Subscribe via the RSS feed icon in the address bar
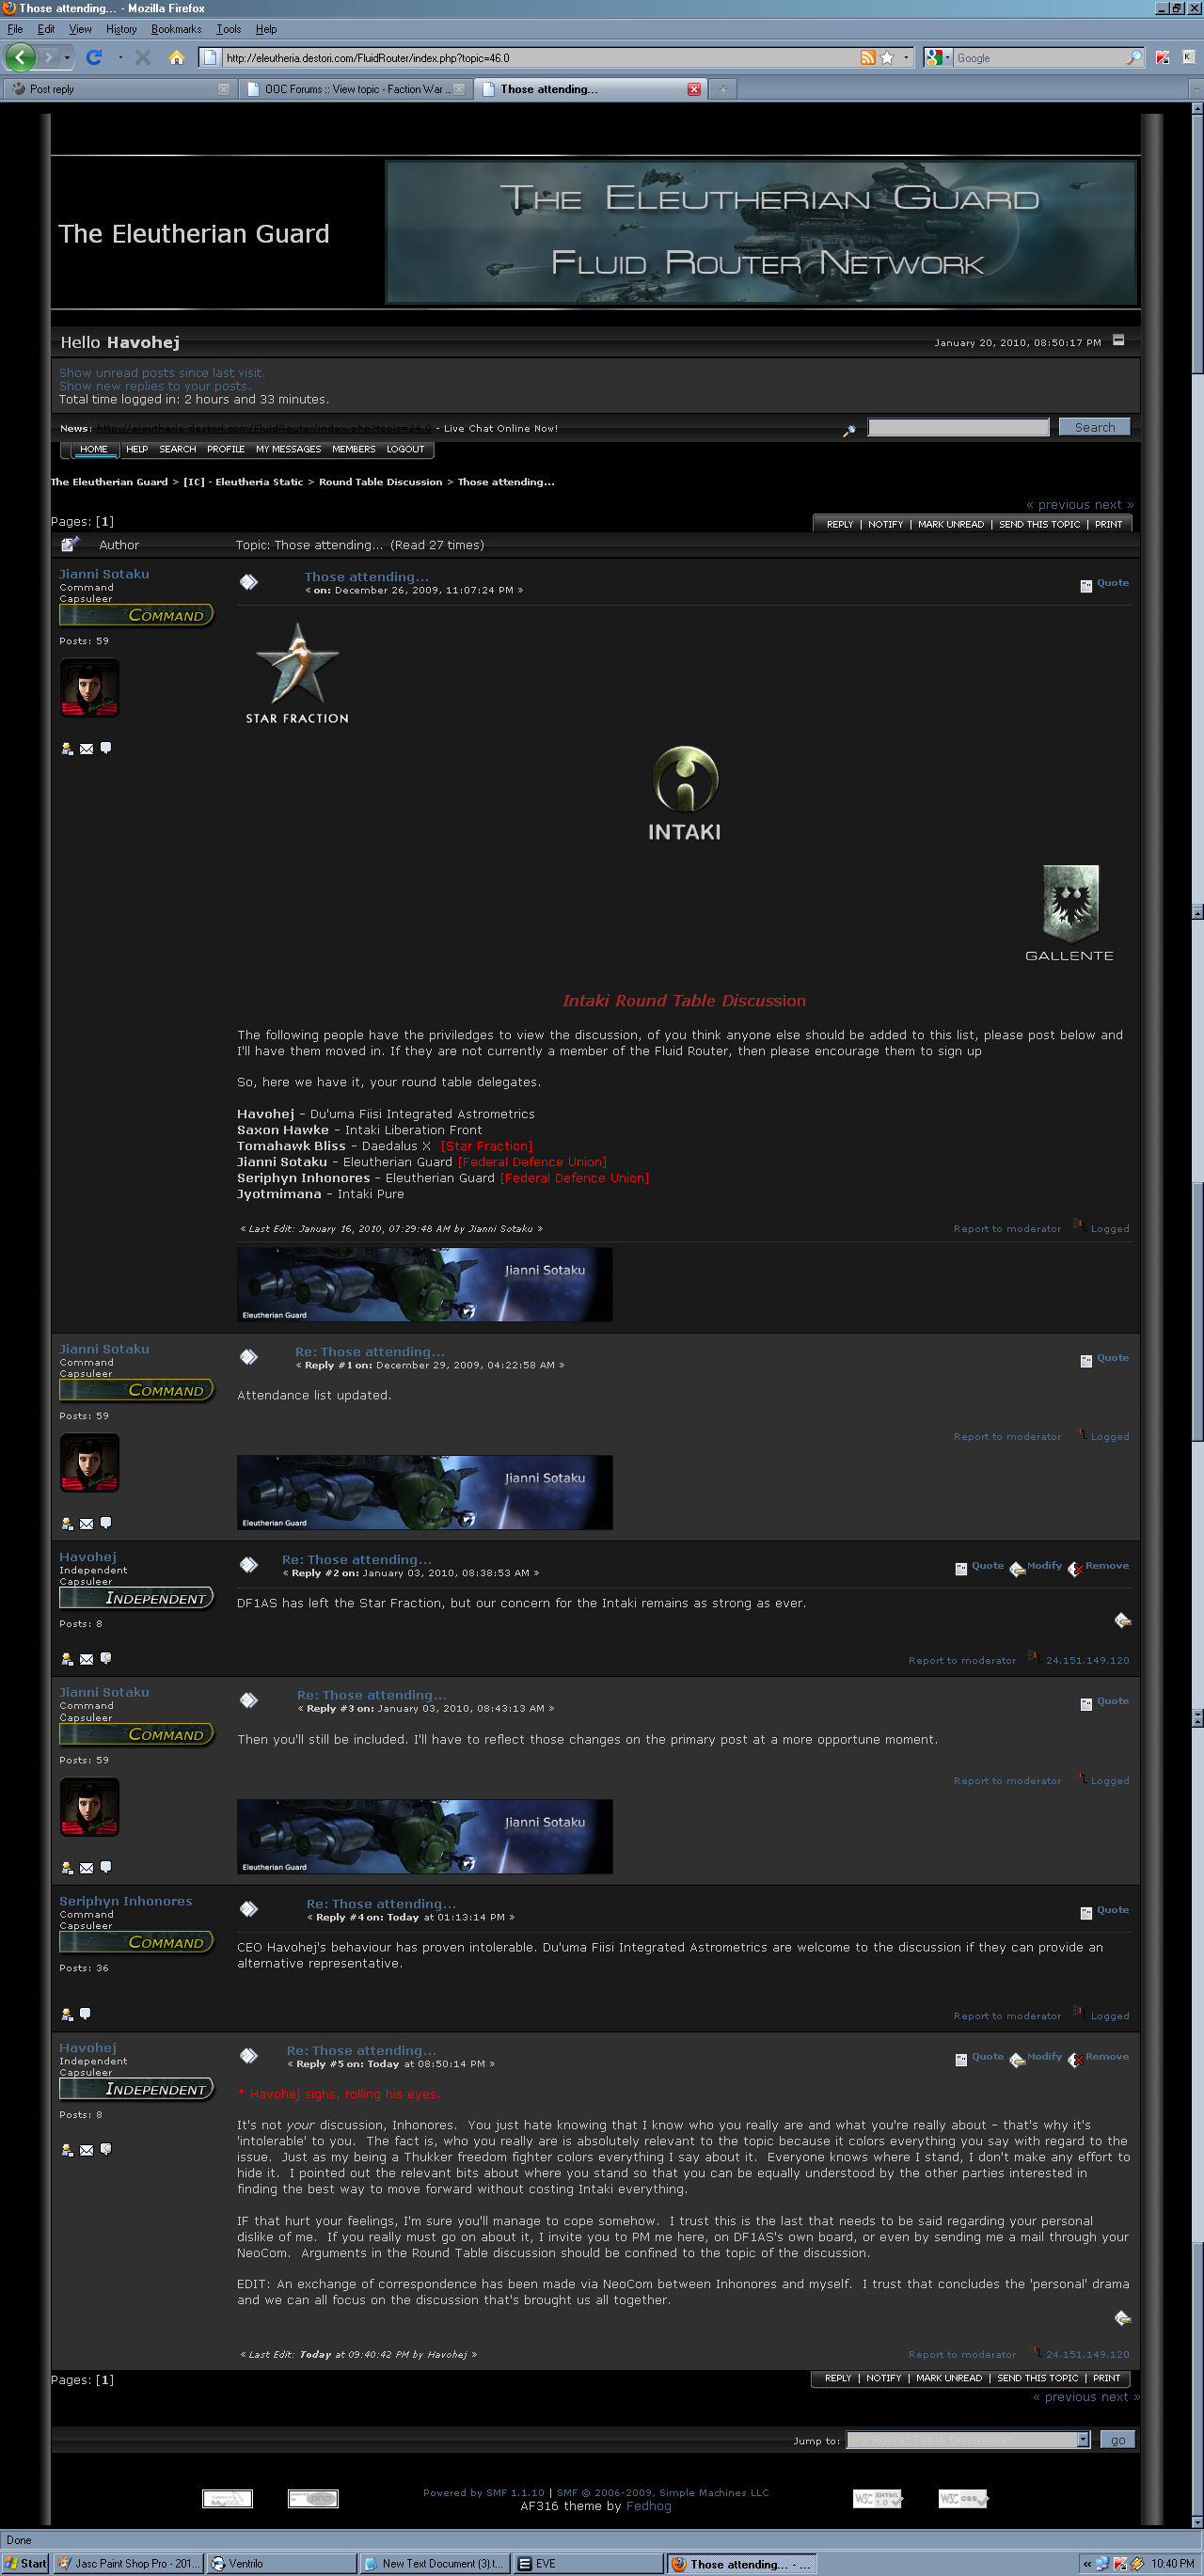Image resolution: width=1204 pixels, height=2576 pixels. tap(867, 58)
